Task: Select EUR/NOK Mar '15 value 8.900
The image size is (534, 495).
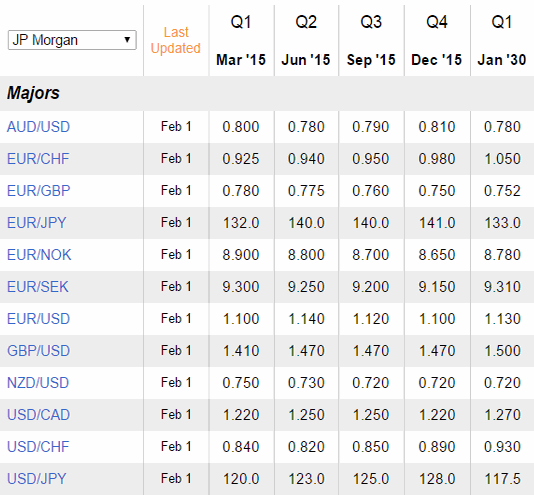Action: [x=241, y=255]
